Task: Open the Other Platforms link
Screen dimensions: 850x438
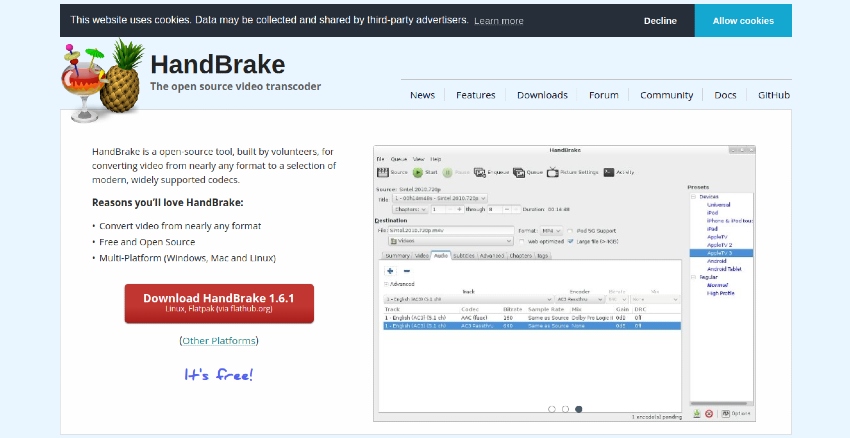Action: point(219,340)
